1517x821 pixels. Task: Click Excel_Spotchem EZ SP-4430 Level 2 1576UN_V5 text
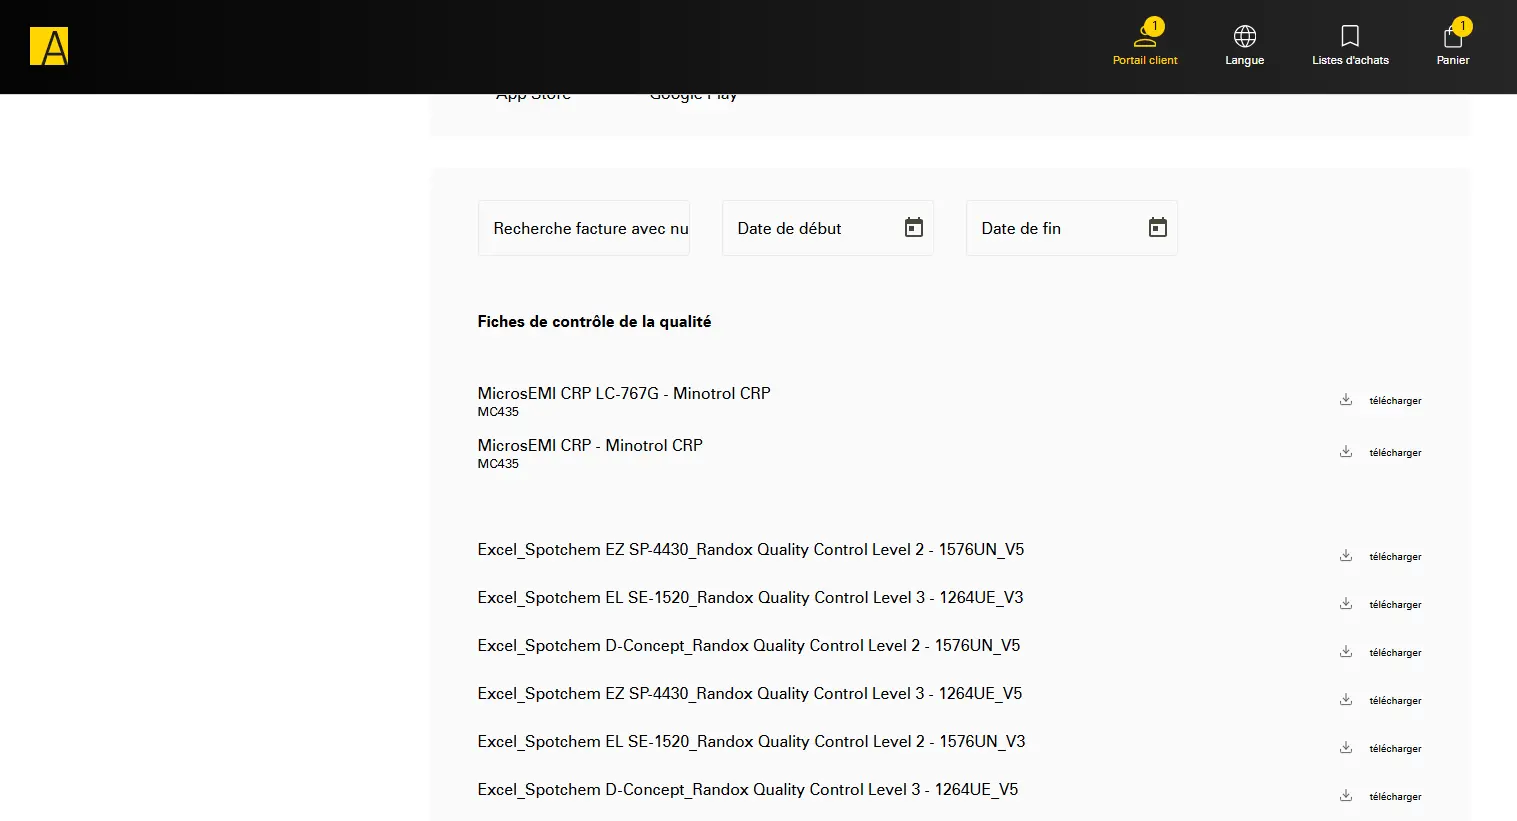[751, 549]
